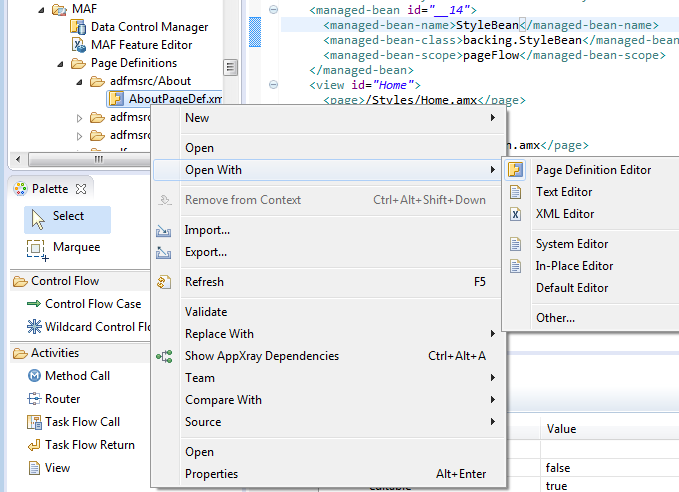Click Page Definition Editor icon
This screenshot has height=492, width=679.
pos(515,170)
